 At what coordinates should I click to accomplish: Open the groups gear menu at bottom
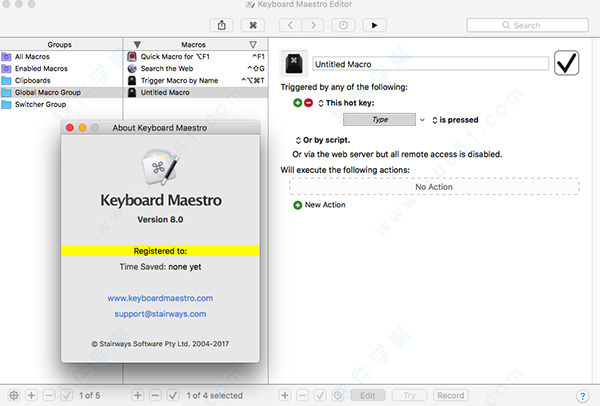(14, 395)
